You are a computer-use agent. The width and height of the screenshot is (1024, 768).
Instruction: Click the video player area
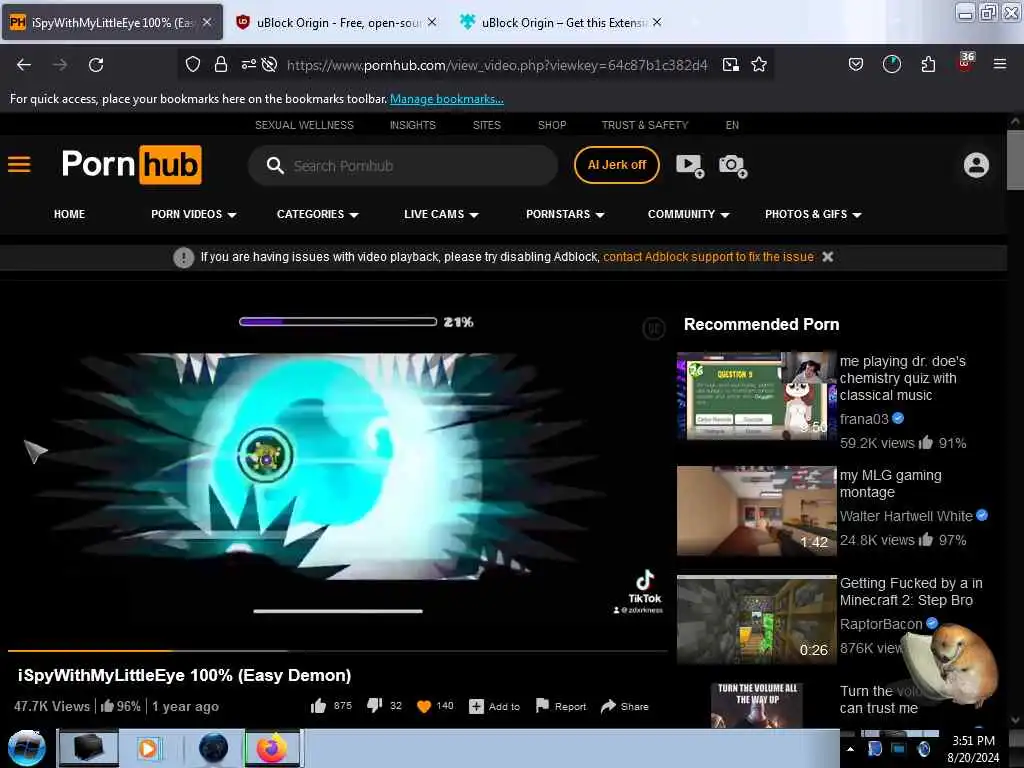pyautogui.click(x=337, y=468)
